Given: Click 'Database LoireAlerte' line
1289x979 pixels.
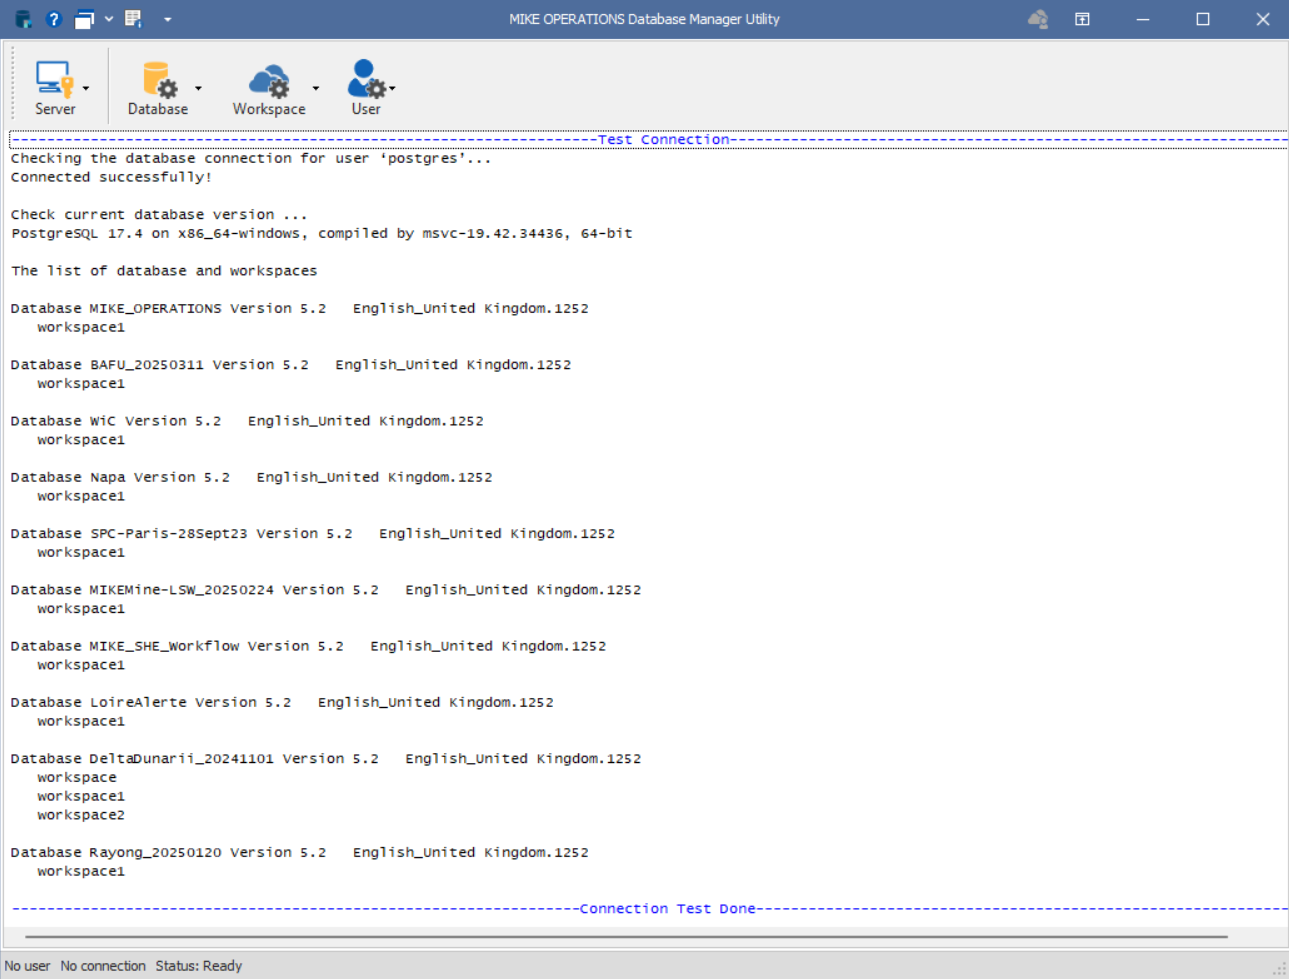Looking at the screenshot, I should (x=282, y=702).
